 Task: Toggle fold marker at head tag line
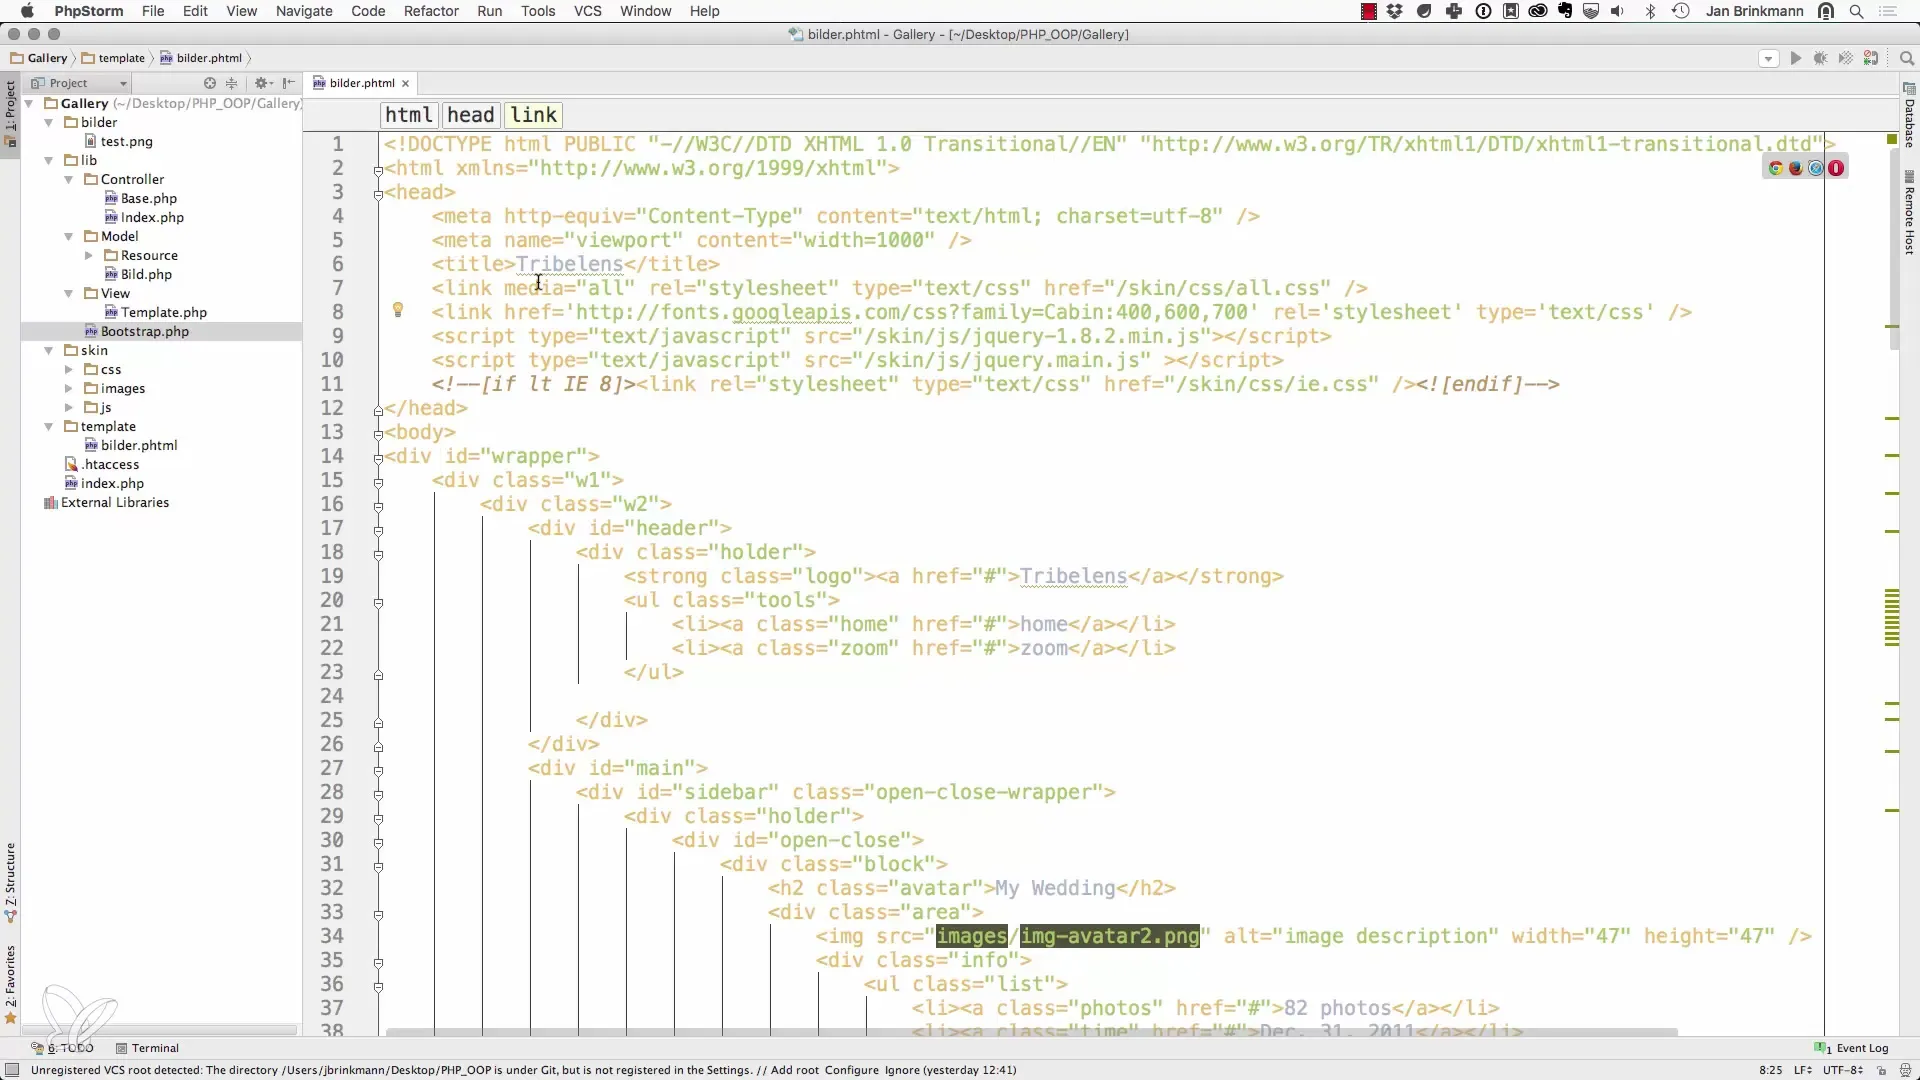(x=378, y=193)
